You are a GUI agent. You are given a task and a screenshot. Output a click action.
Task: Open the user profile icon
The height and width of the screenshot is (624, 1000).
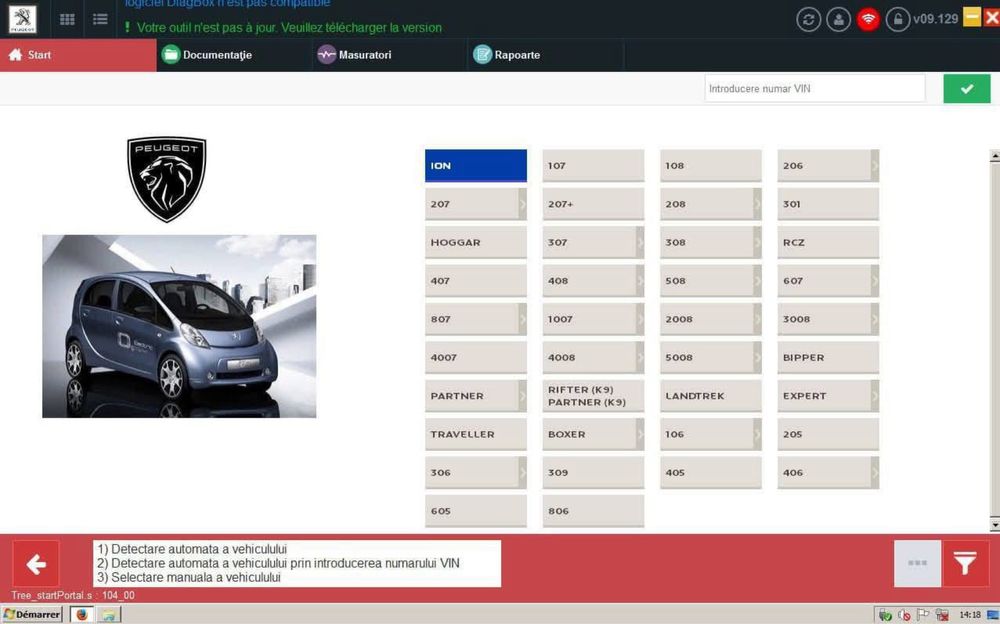tap(838, 19)
